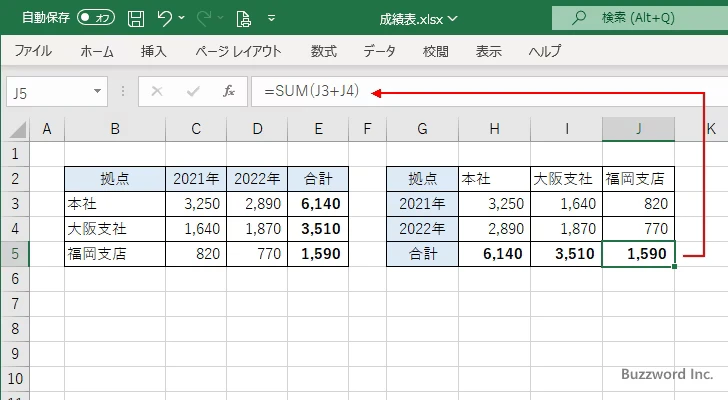Select row 5 header
This screenshot has width=728, height=400.
[x=15, y=254]
